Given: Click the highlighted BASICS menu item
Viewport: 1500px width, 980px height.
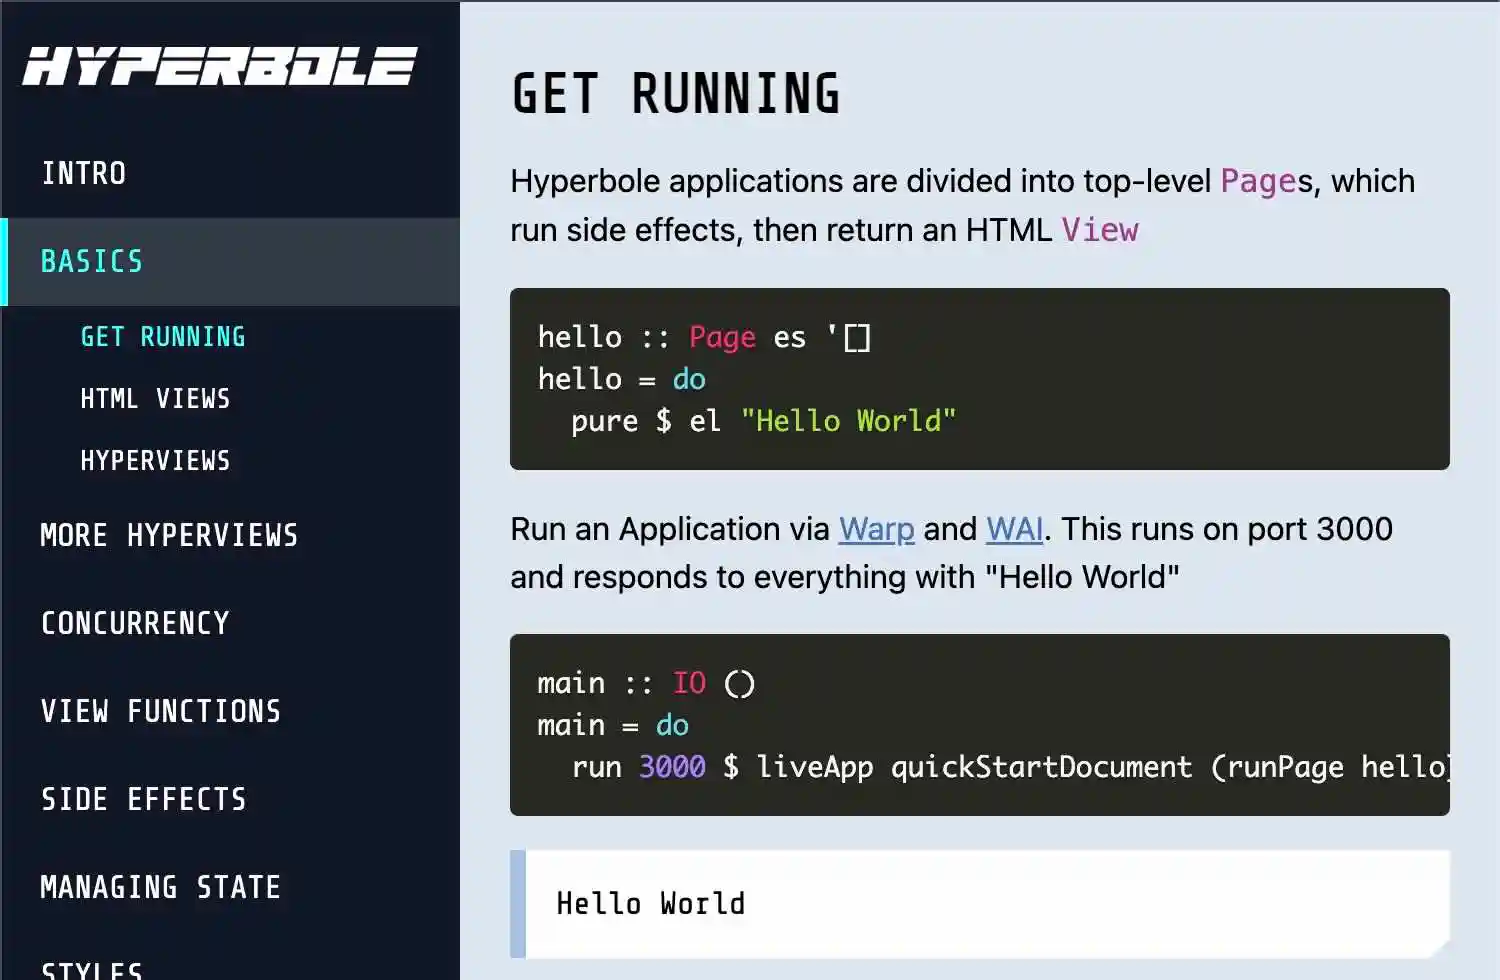Looking at the screenshot, I should [92, 261].
